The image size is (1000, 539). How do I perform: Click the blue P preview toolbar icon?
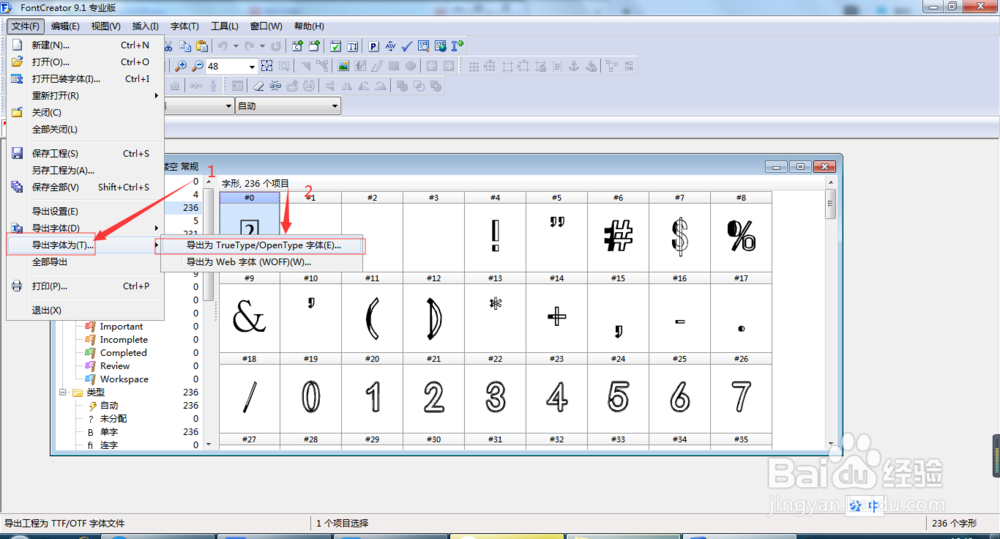click(374, 46)
